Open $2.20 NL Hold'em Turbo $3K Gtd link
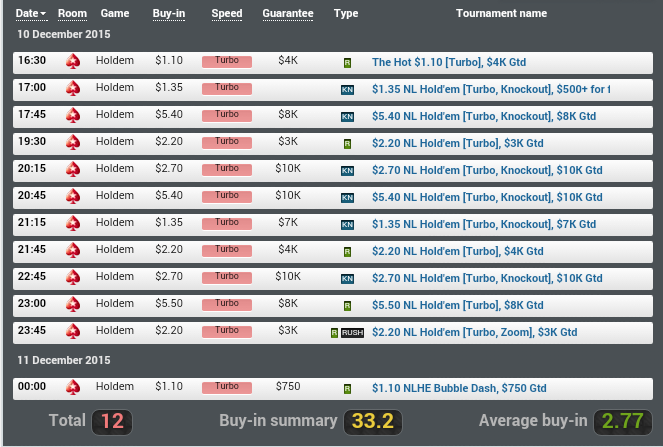 [x=458, y=143]
